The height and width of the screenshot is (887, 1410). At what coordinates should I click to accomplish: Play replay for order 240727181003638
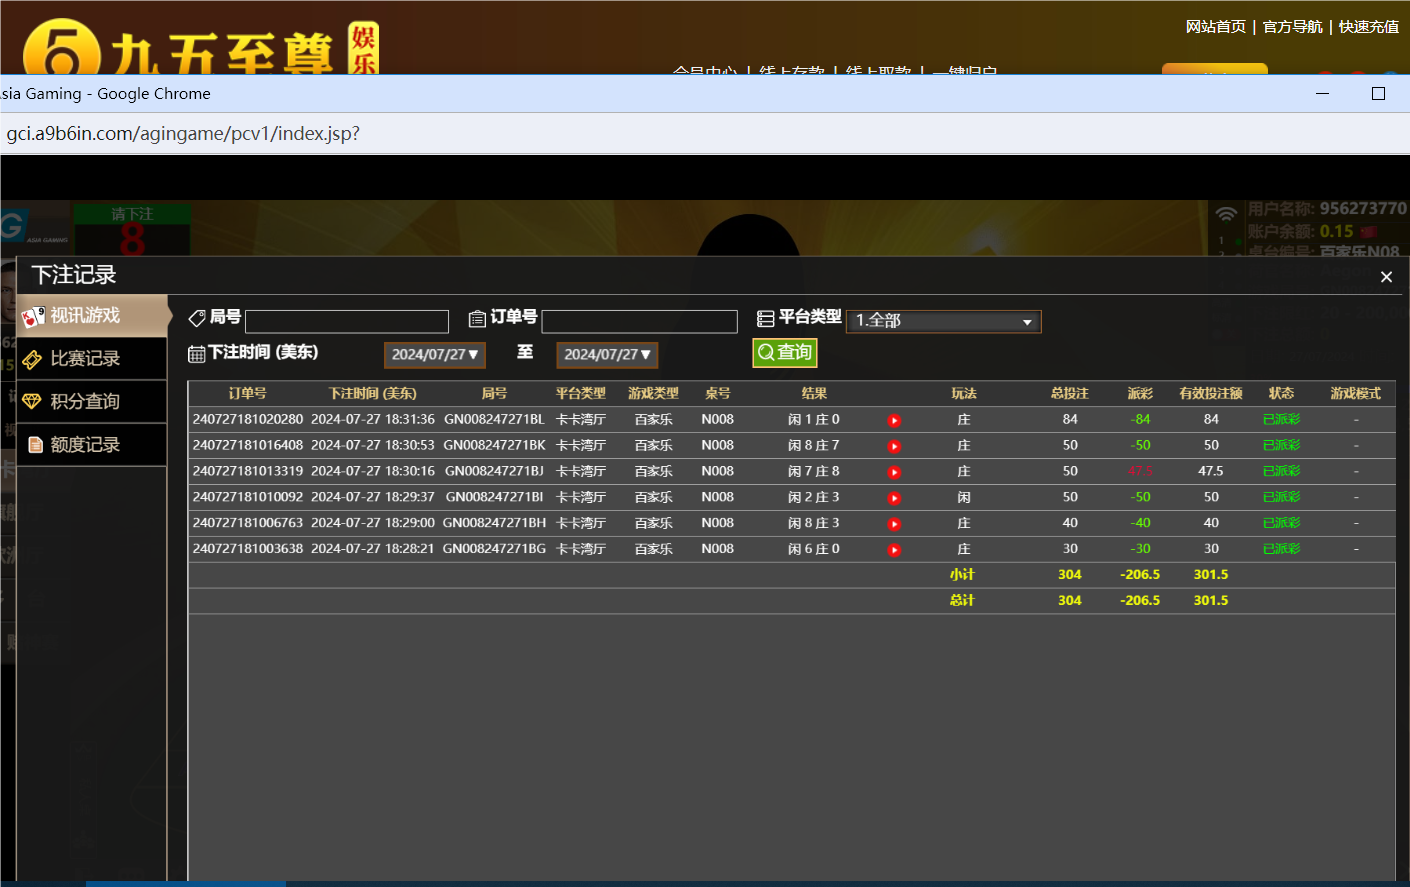coord(894,551)
